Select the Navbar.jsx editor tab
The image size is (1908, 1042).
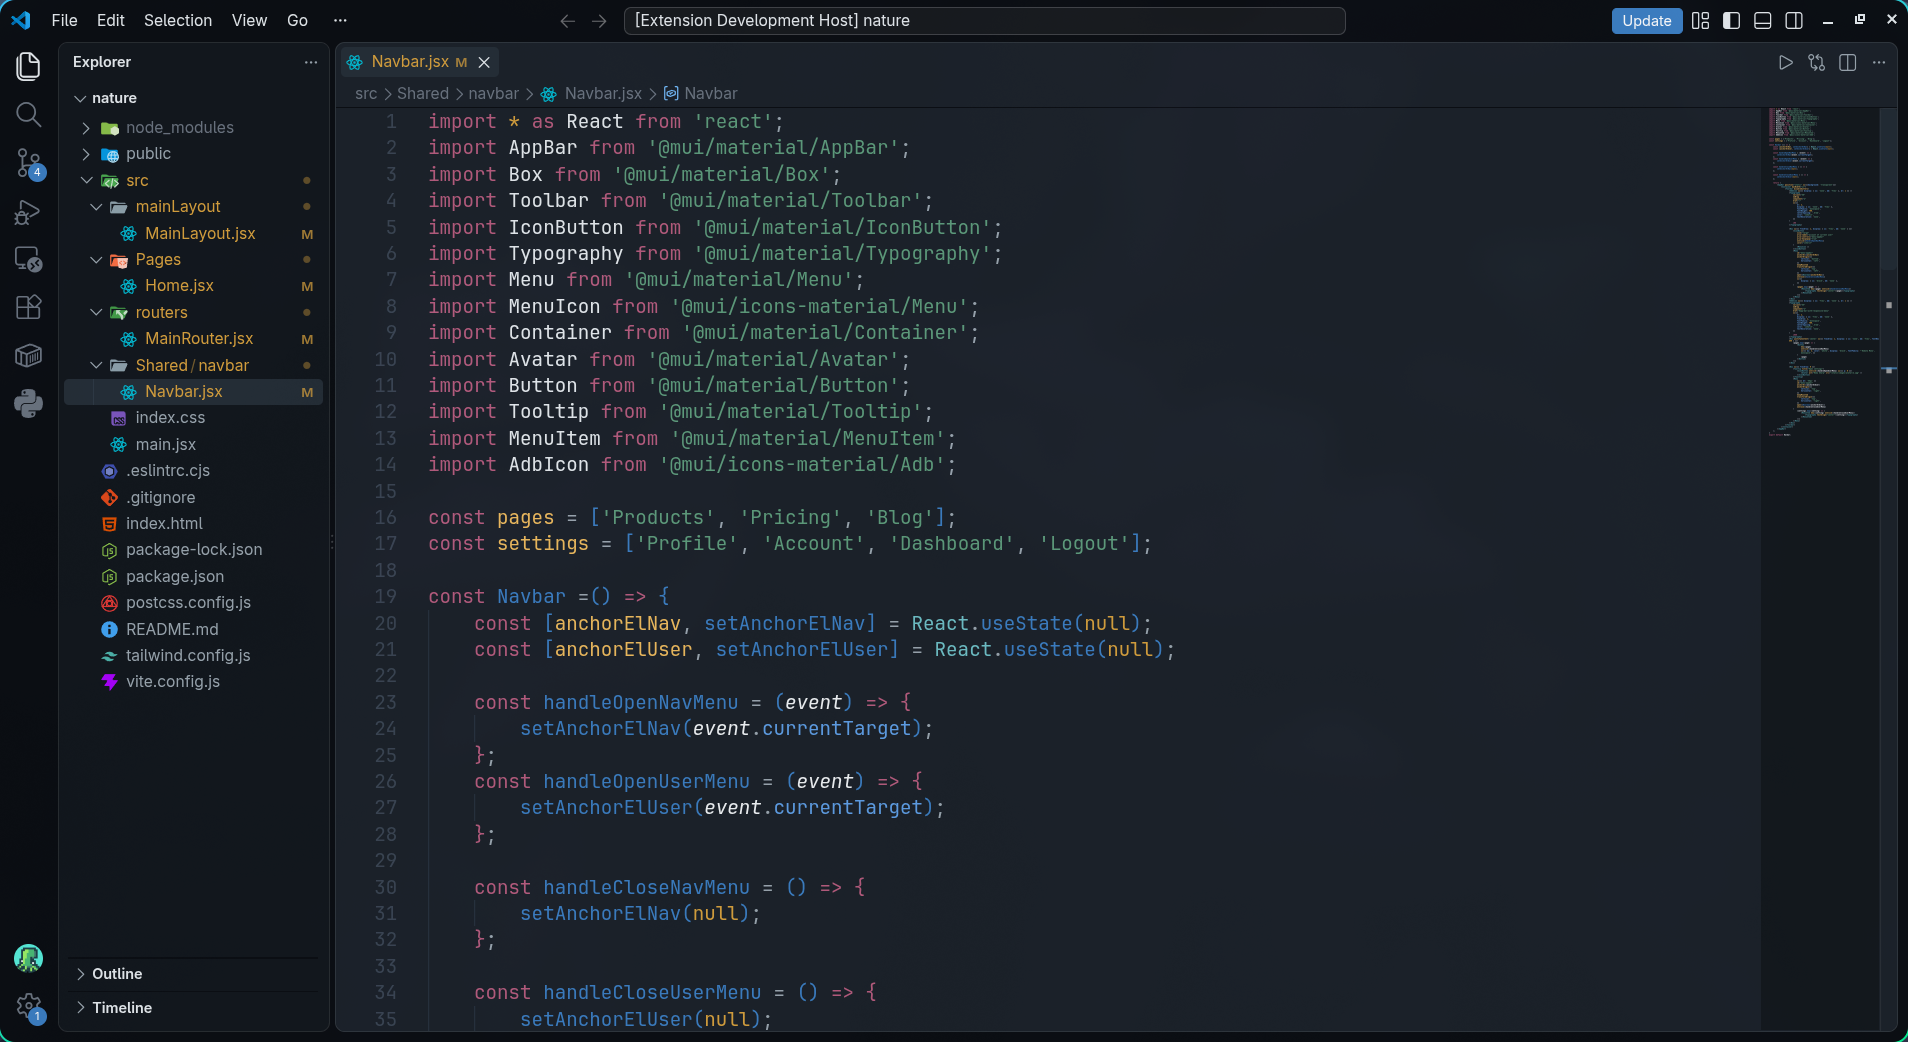click(x=418, y=62)
